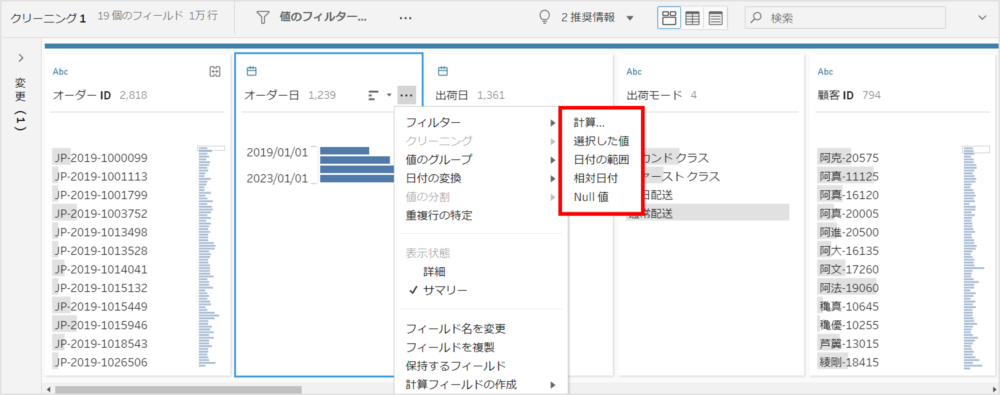Switch to data grid view icon
The width and height of the screenshot is (1000, 395).
click(692, 19)
